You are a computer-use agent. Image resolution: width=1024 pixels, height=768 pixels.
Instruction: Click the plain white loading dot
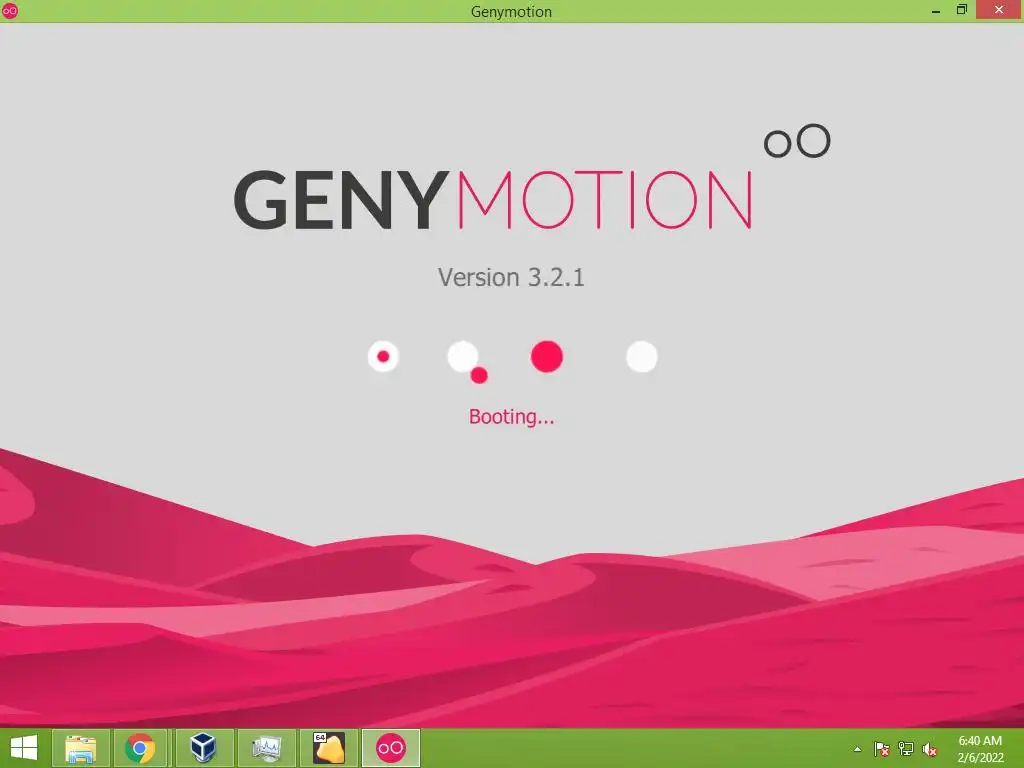point(642,357)
